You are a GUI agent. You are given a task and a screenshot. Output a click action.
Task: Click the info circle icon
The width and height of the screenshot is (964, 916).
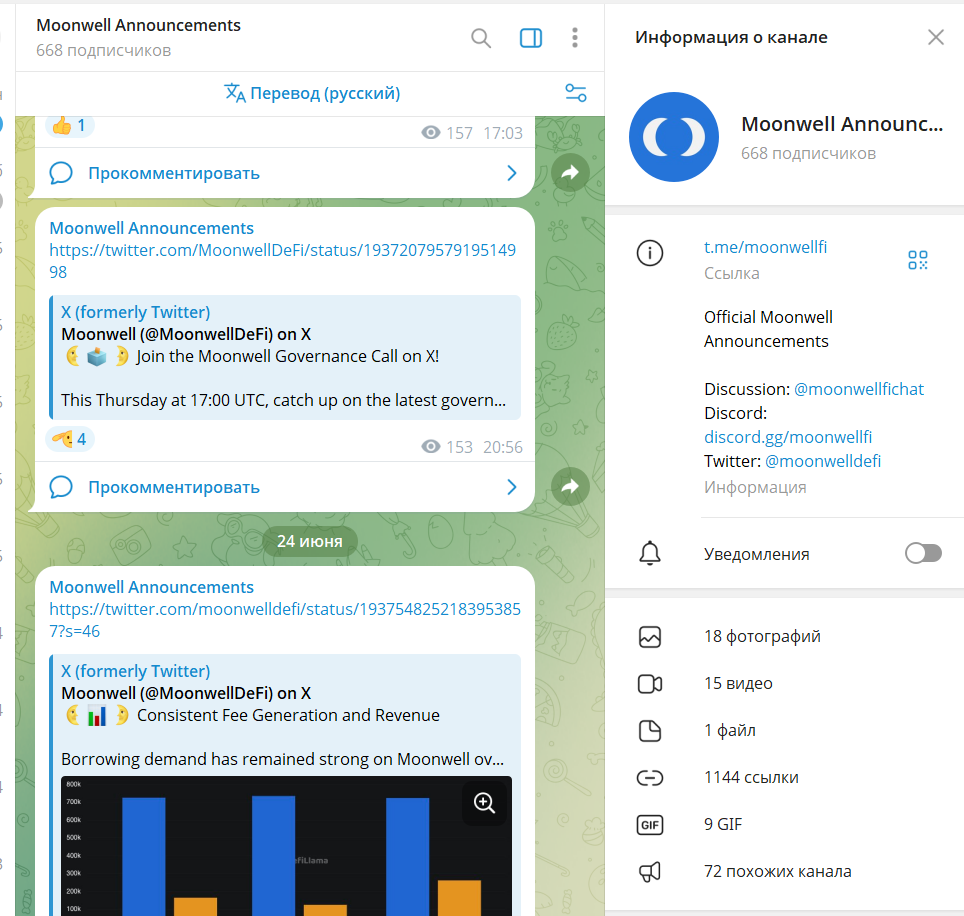pos(650,253)
